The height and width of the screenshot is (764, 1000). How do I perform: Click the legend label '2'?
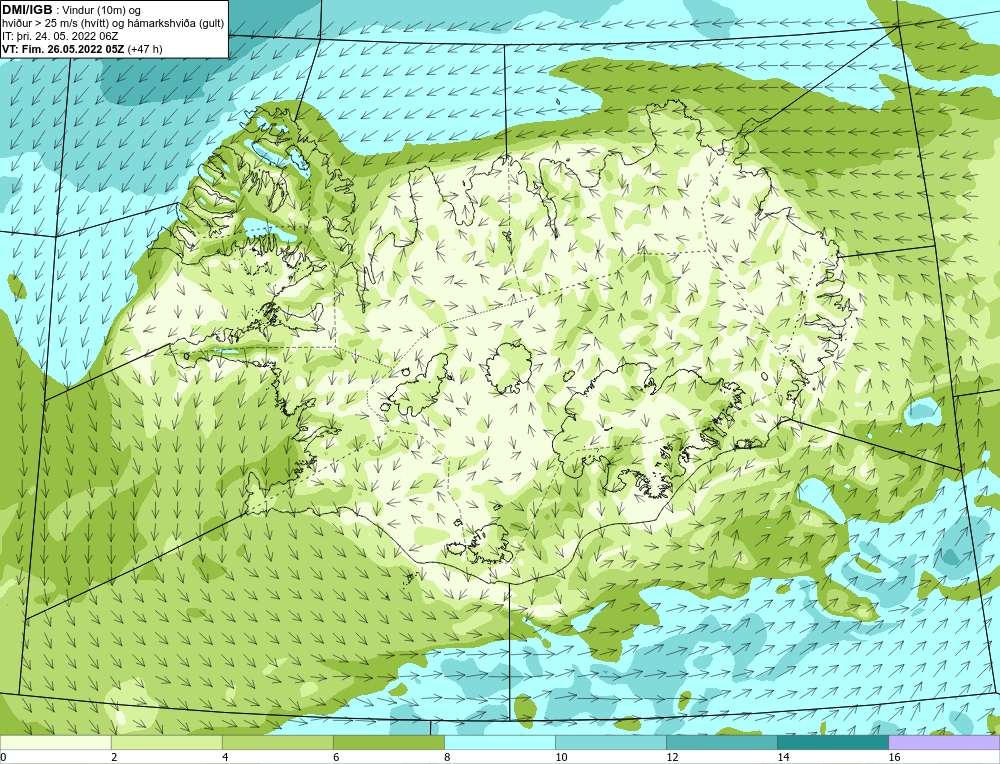point(114,757)
